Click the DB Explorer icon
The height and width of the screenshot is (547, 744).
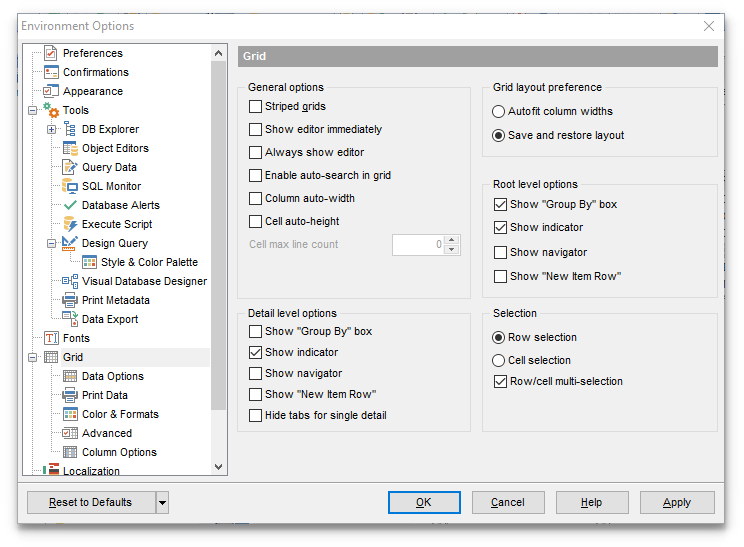70,129
